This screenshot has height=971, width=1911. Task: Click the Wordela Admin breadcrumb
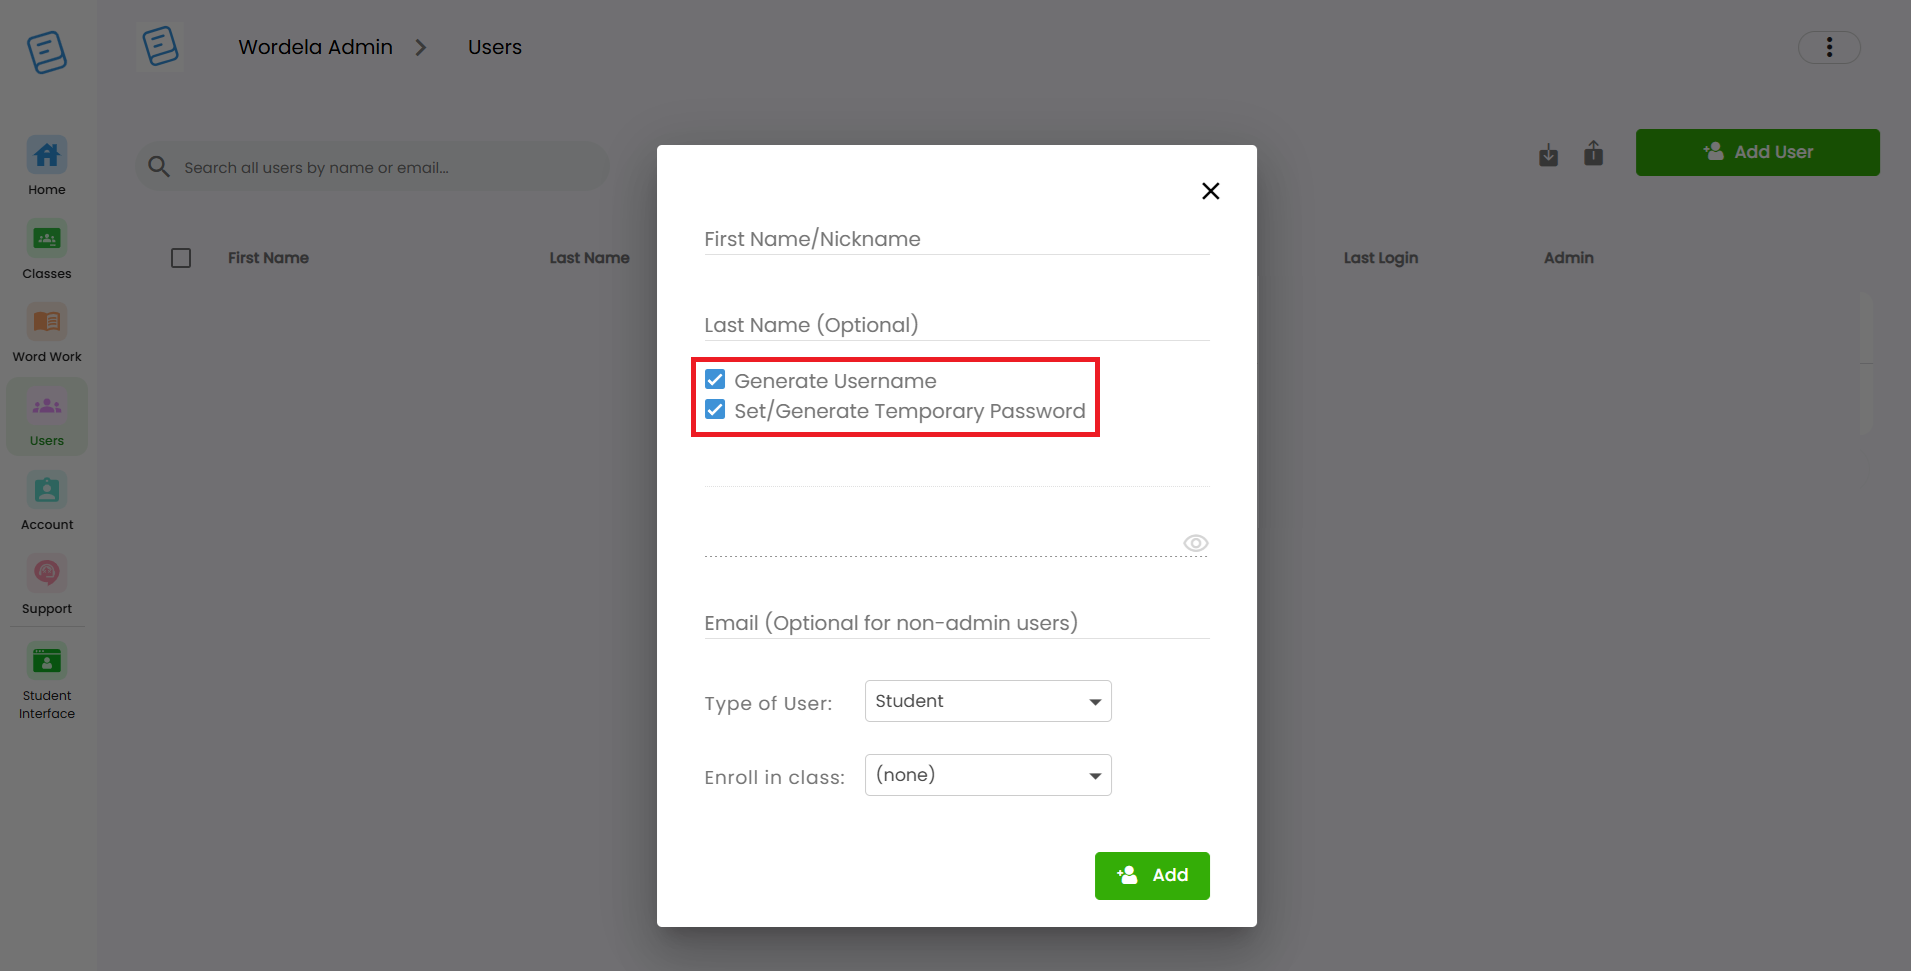coord(315,47)
